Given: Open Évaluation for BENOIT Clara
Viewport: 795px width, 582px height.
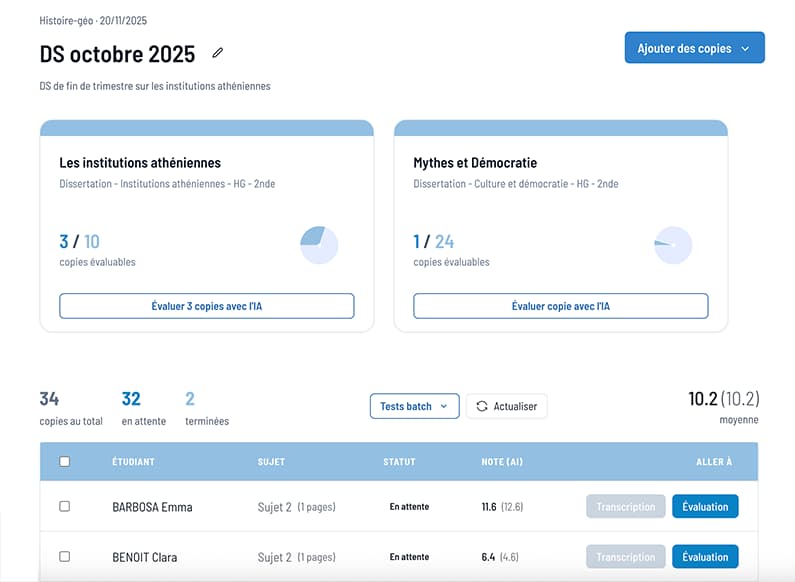Looking at the screenshot, I should [705, 557].
